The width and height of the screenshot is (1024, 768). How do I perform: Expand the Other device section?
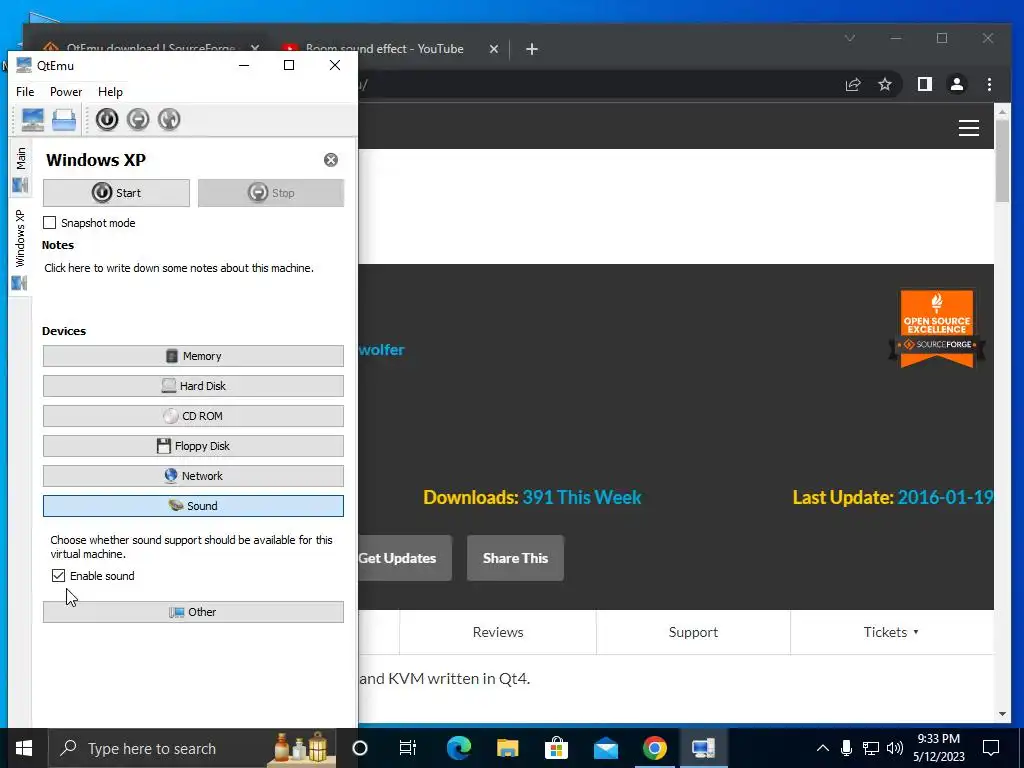tap(193, 612)
